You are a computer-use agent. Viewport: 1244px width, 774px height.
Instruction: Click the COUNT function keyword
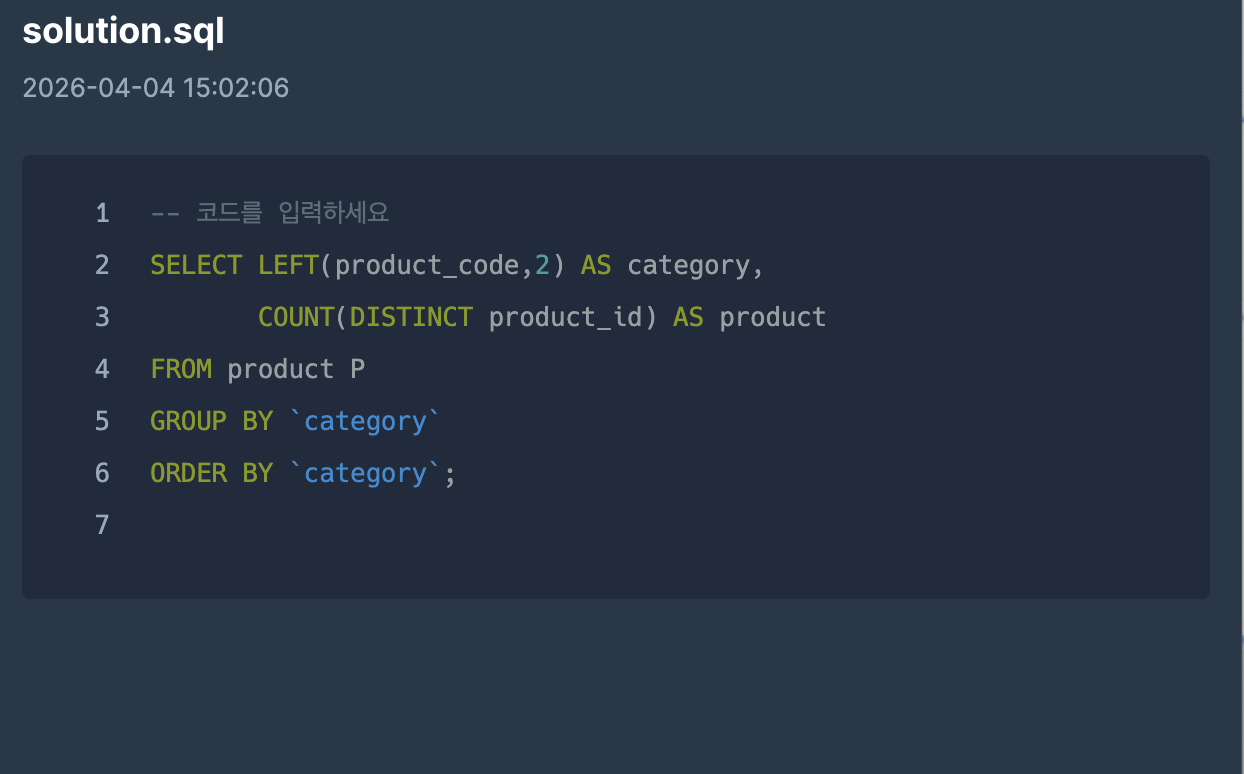pos(296,317)
